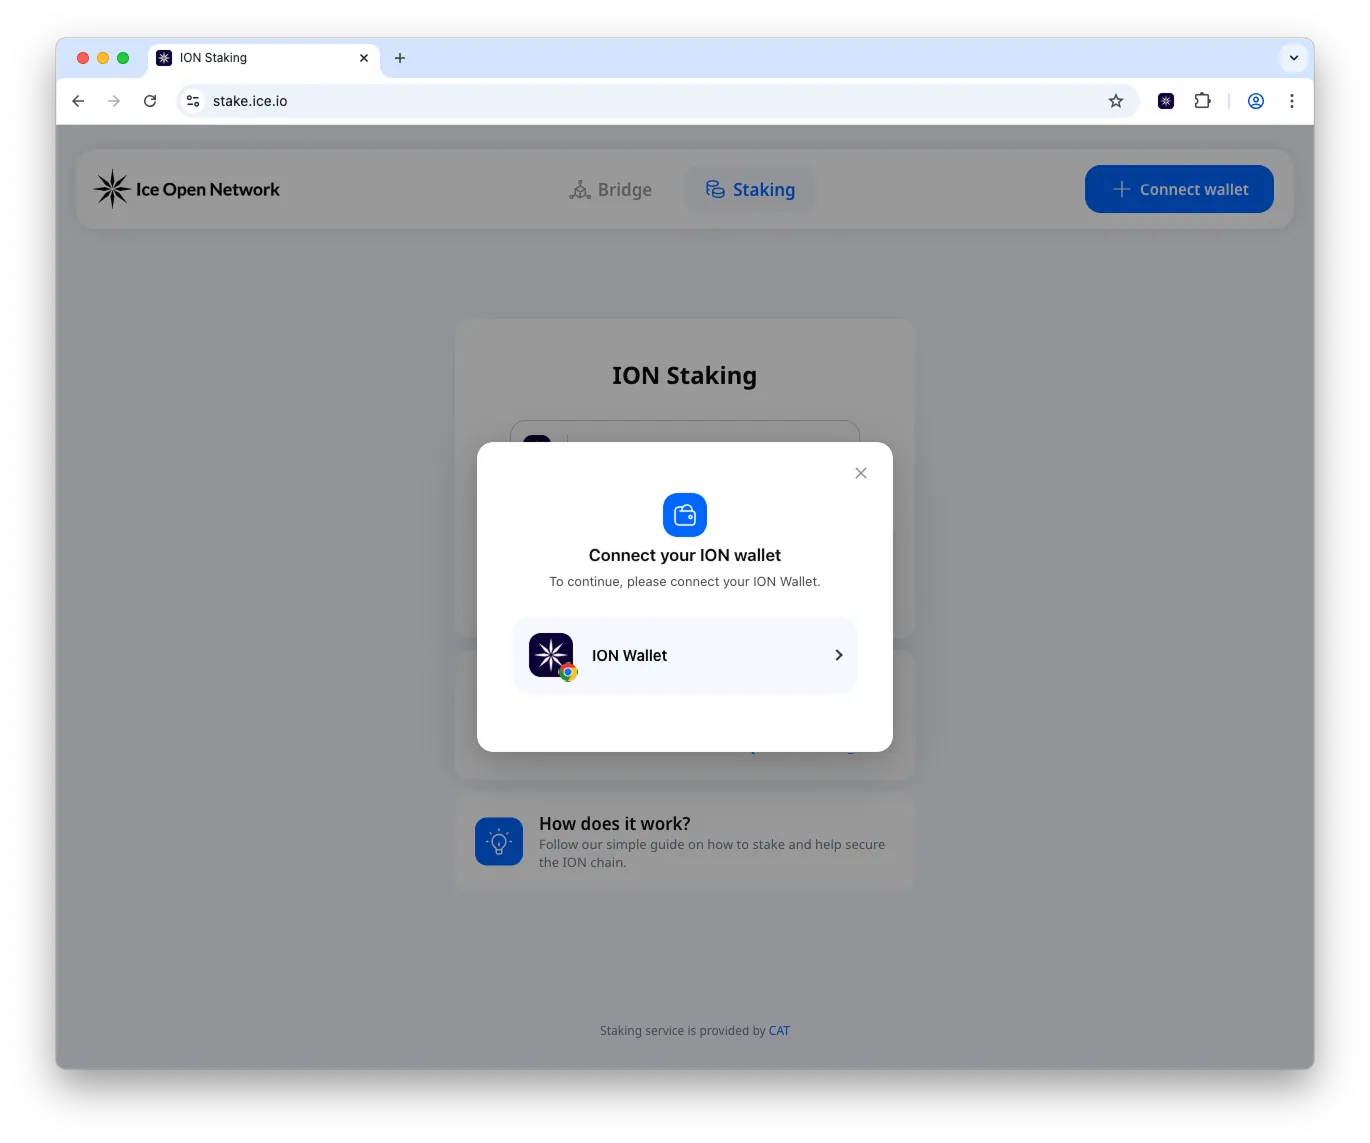Click the ION Staking tab favicon
The width and height of the screenshot is (1370, 1143).
tap(164, 58)
